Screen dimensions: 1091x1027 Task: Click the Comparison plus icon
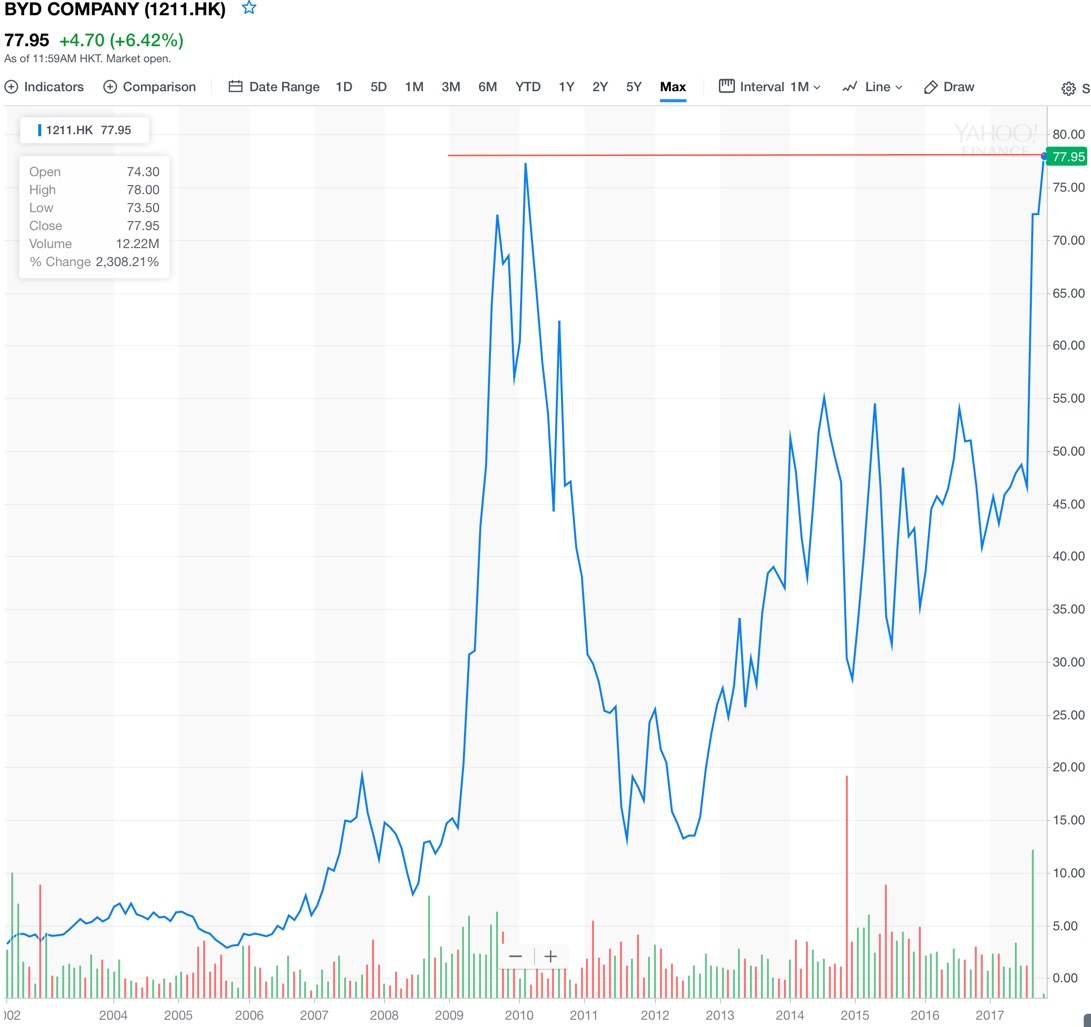pos(110,87)
